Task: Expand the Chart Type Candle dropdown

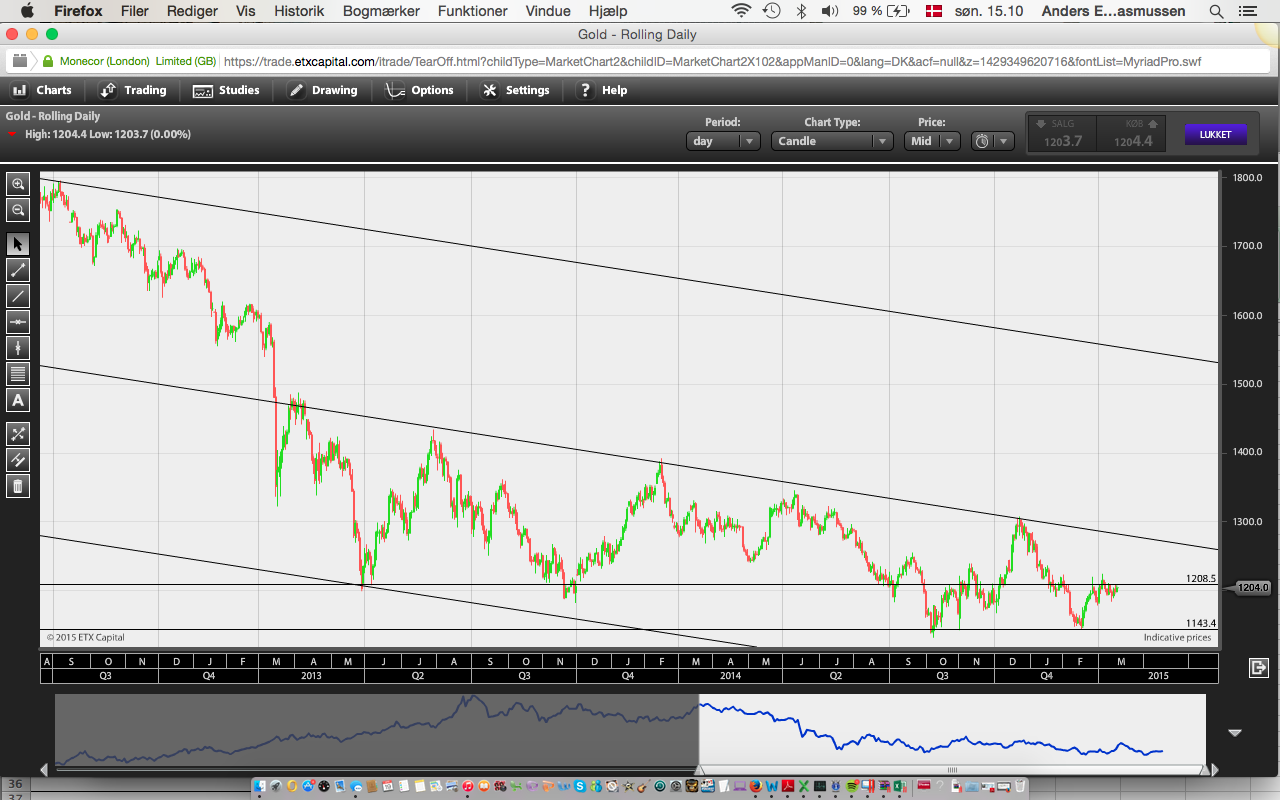Action: click(832, 141)
